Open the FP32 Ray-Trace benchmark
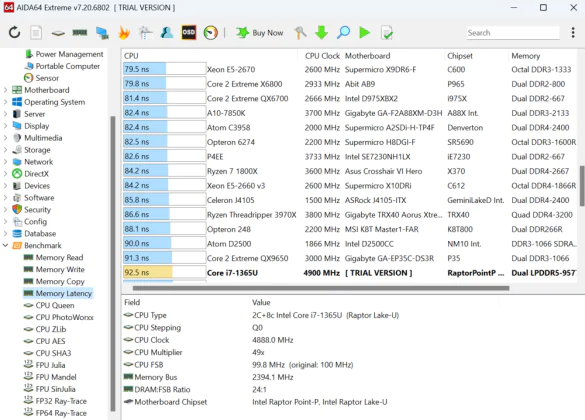Image resolution: width=585 pixels, height=420 pixels. (55, 401)
